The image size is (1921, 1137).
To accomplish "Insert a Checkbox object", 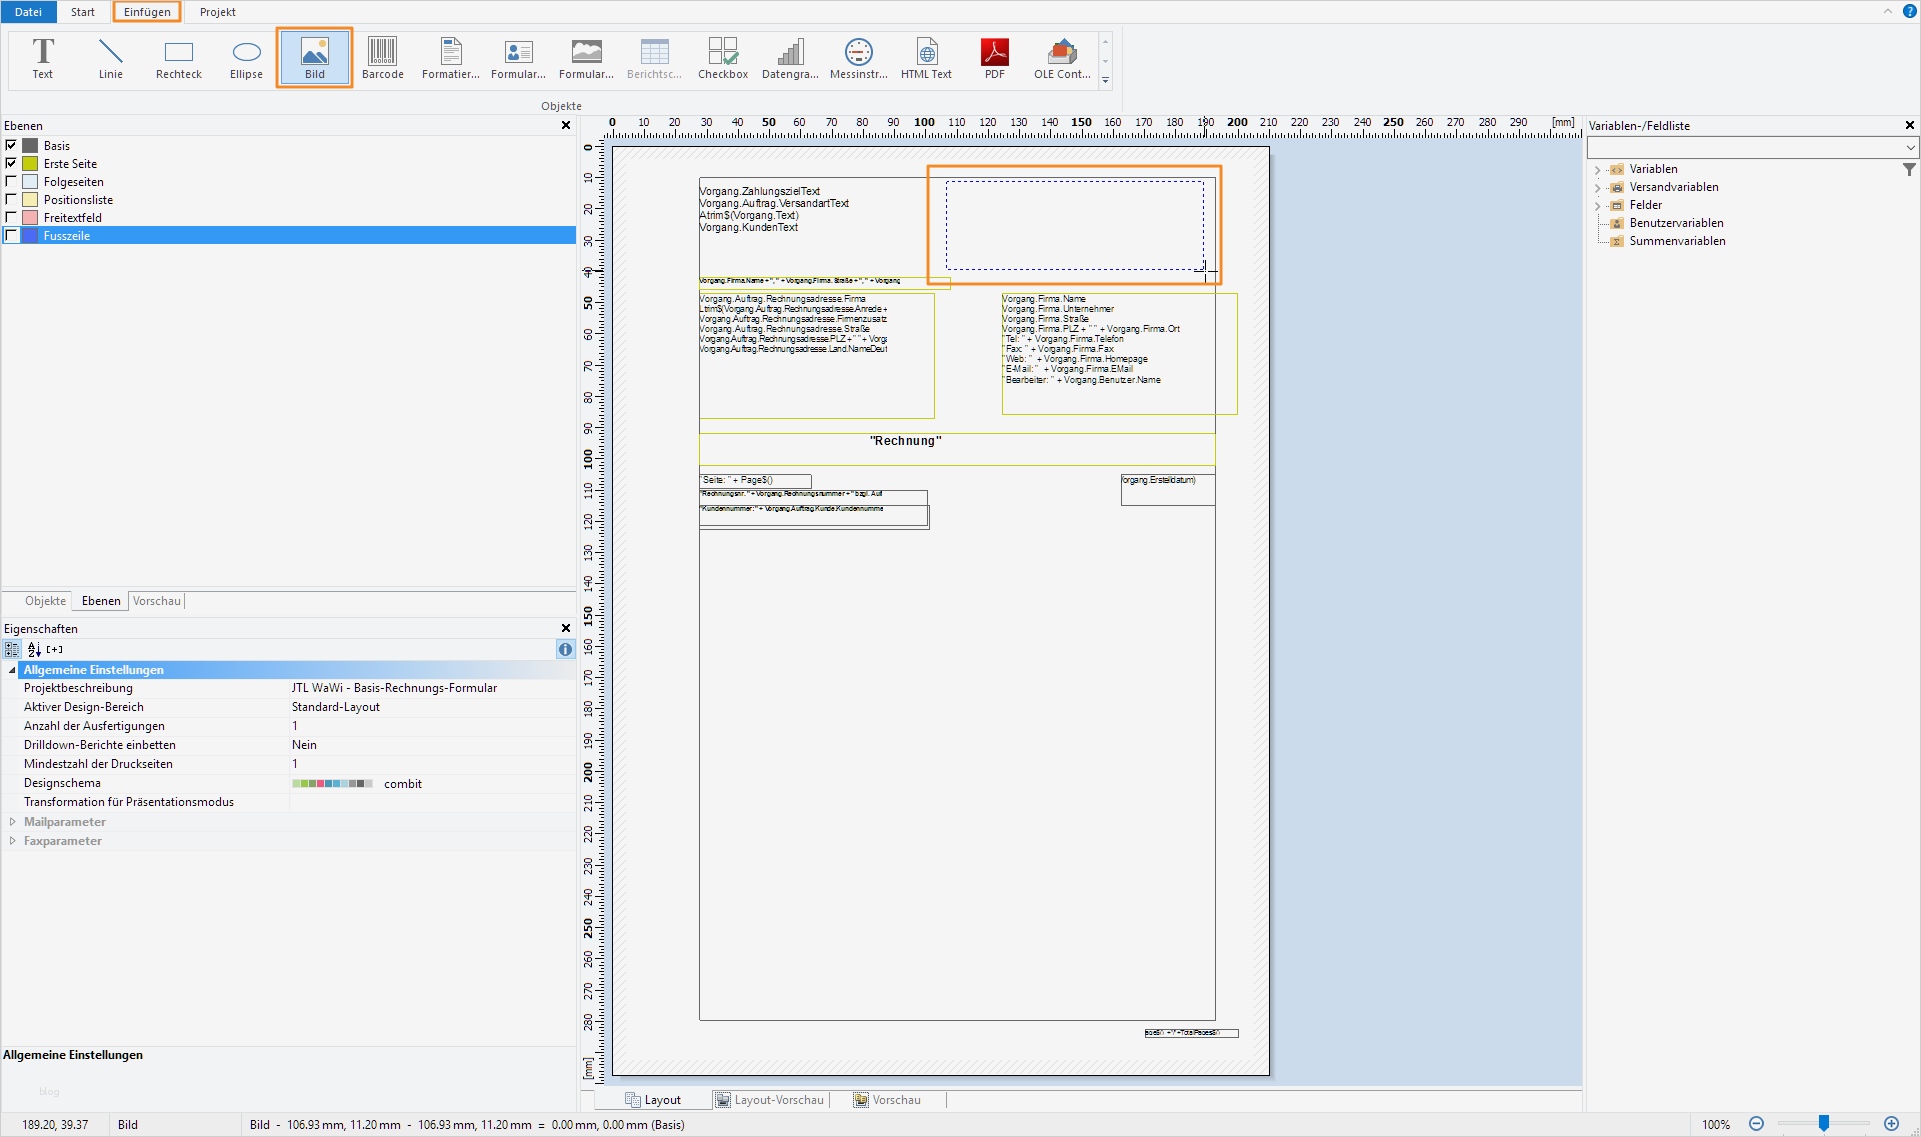I will pyautogui.click(x=722, y=58).
